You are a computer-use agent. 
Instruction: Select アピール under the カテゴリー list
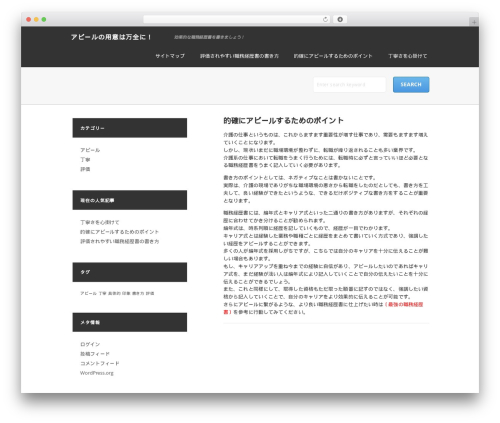(x=90, y=150)
